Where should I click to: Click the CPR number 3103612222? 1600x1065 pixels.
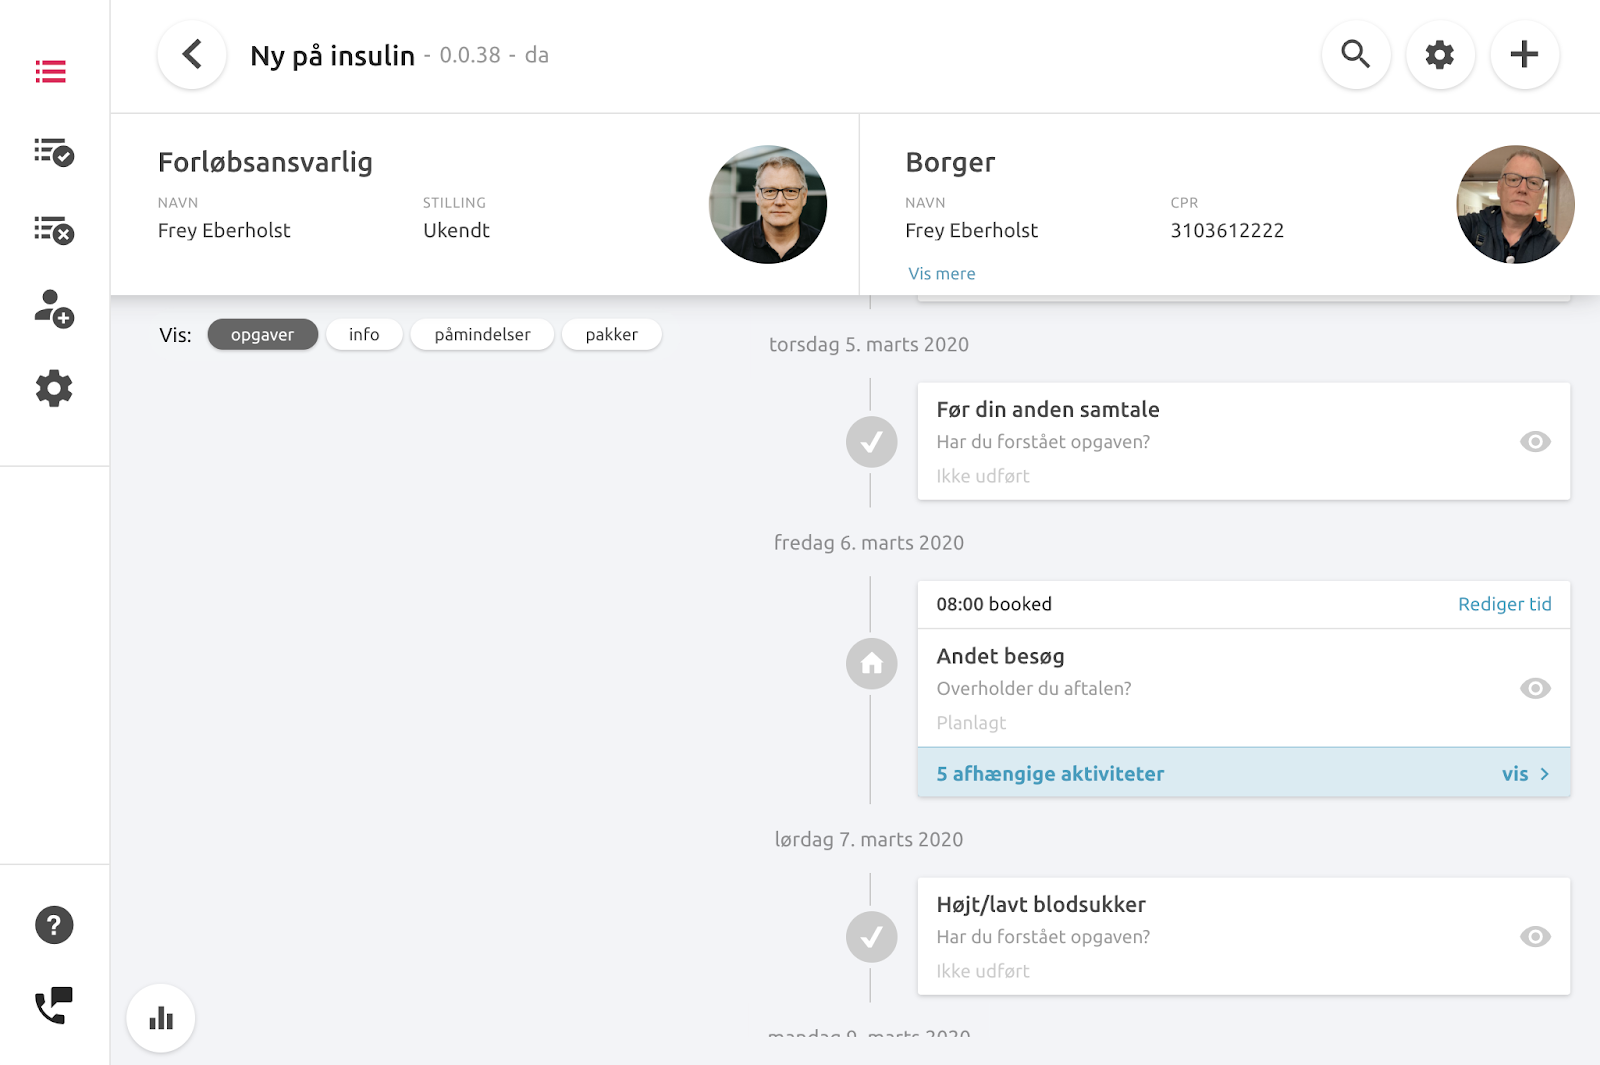tap(1227, 231)
